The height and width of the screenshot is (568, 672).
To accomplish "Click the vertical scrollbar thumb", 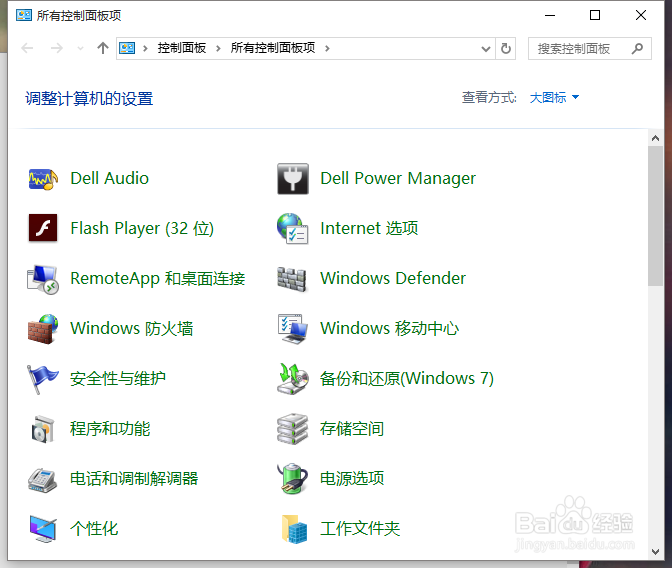I will (x=655, y=216).
